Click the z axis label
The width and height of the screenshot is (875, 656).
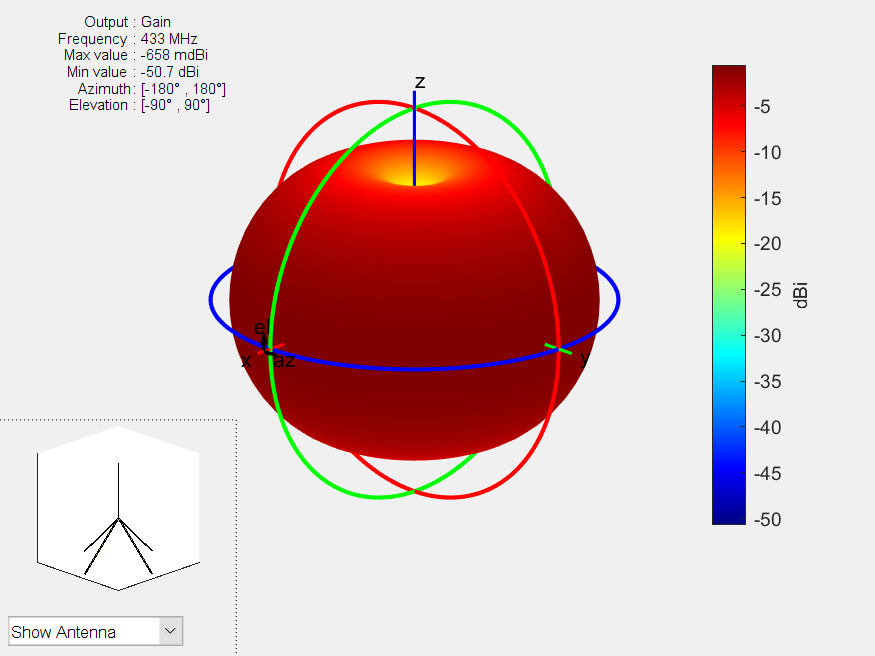[x=420, y=82]
